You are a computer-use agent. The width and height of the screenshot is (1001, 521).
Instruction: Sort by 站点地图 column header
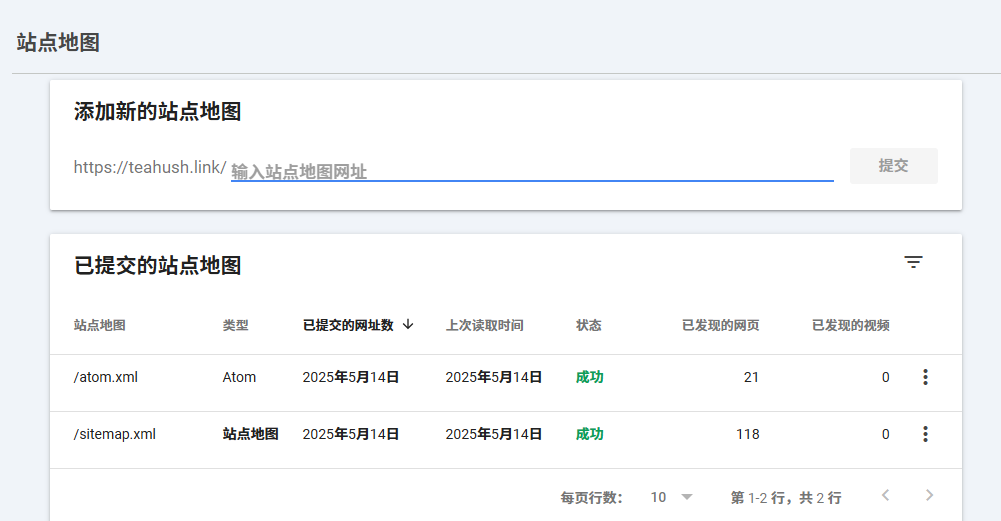tap(100, 325)
